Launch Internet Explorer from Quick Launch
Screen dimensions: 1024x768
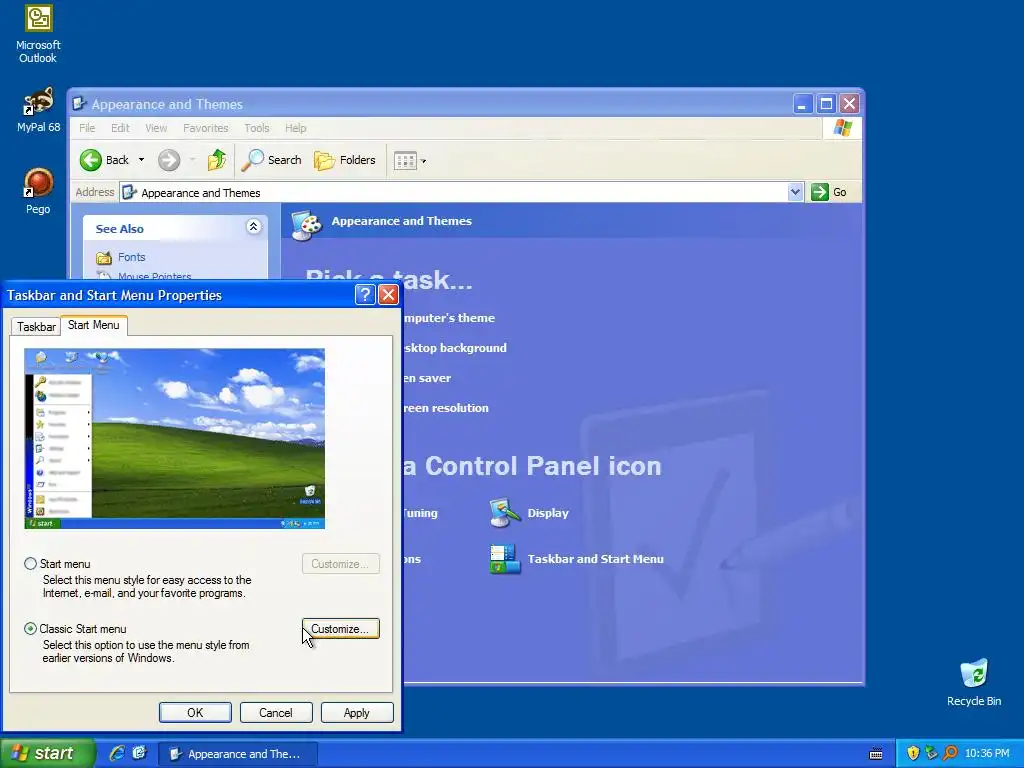click(x=116, y=753)
